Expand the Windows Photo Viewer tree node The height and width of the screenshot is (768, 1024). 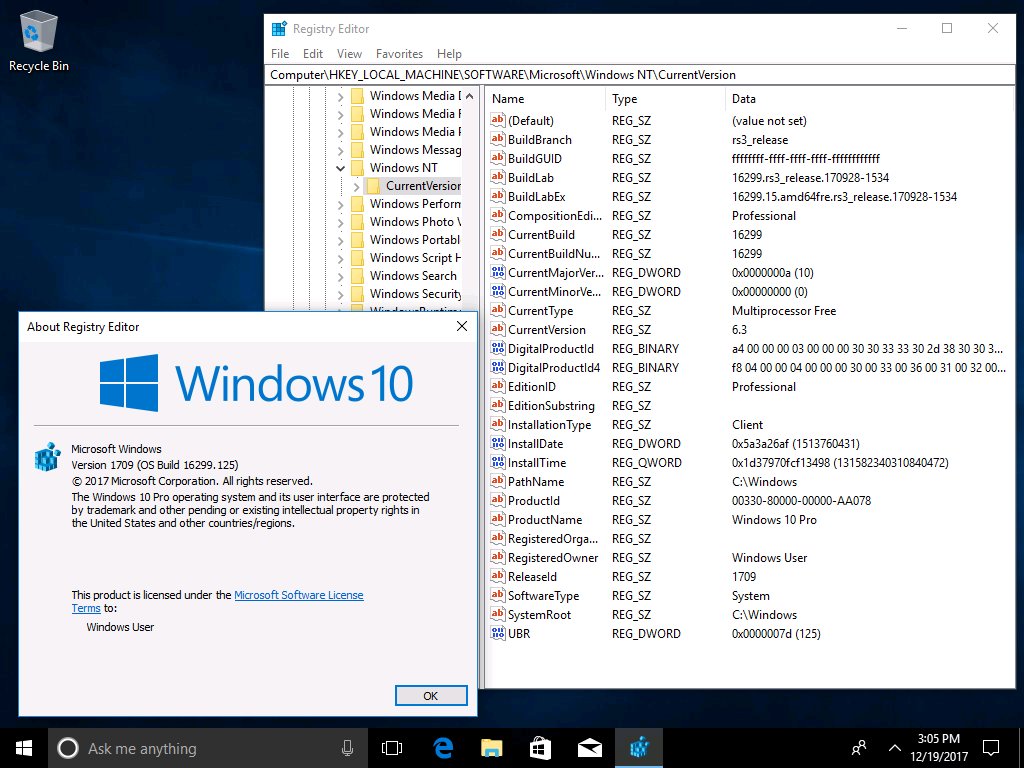pyautogui.click(x=340, y=223)
